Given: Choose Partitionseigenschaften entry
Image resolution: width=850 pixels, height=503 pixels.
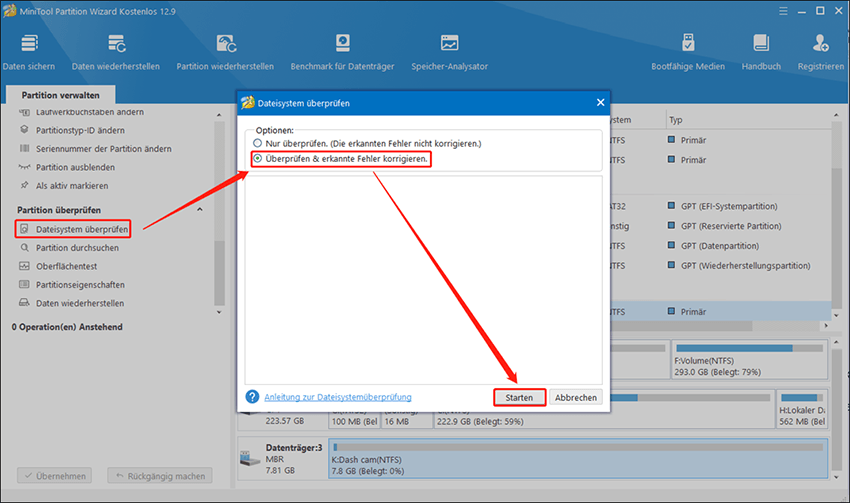Looking at the screenshot, I should click(80, 285).
